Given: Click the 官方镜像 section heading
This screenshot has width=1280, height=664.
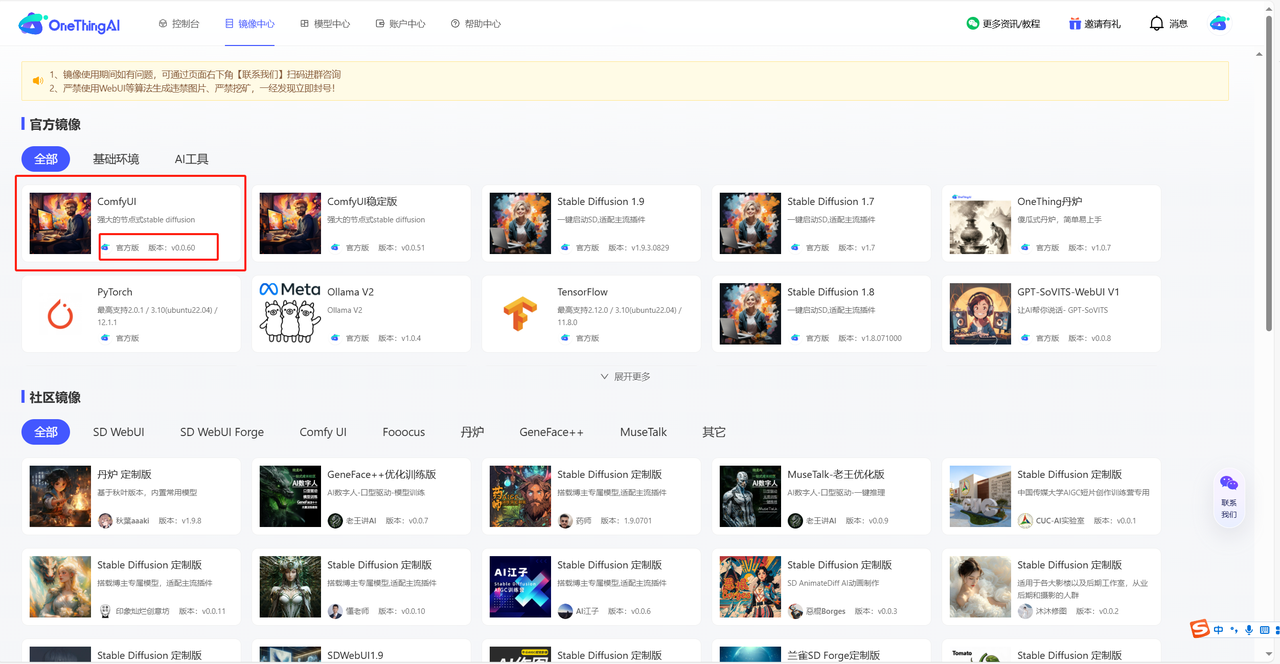Looking at the screenshot, I should click(x=54, y=125).
